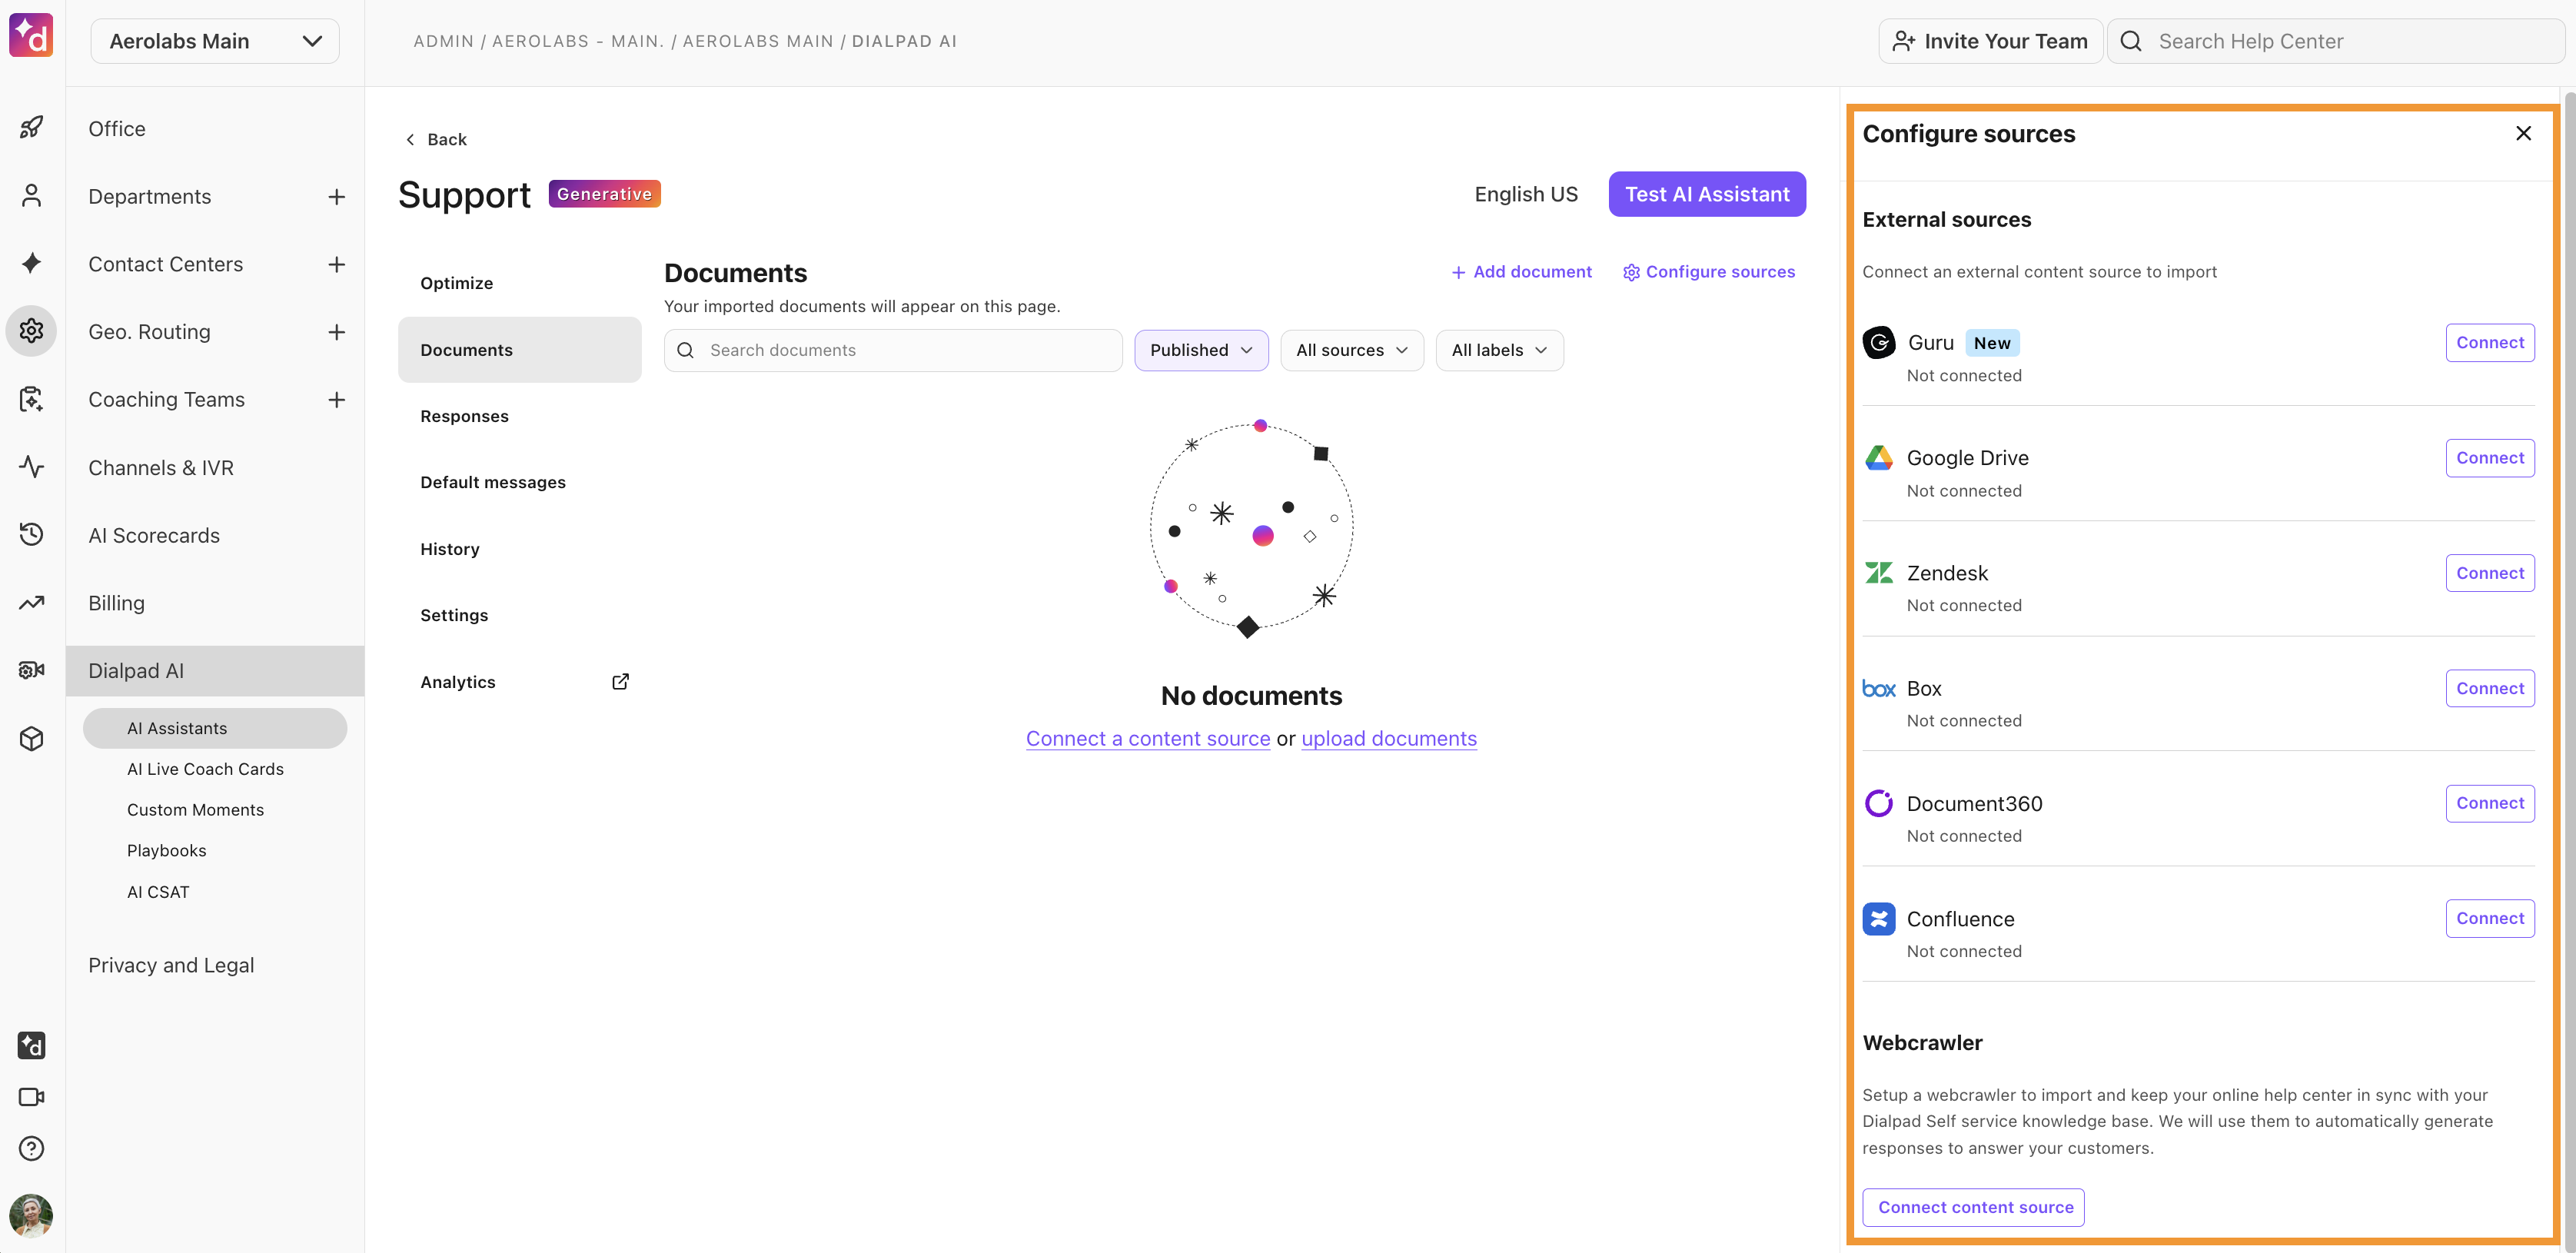Close the Configure sources panel
The height and width of the screenshot is (1253, 2576).
(x=2523, y=133)
